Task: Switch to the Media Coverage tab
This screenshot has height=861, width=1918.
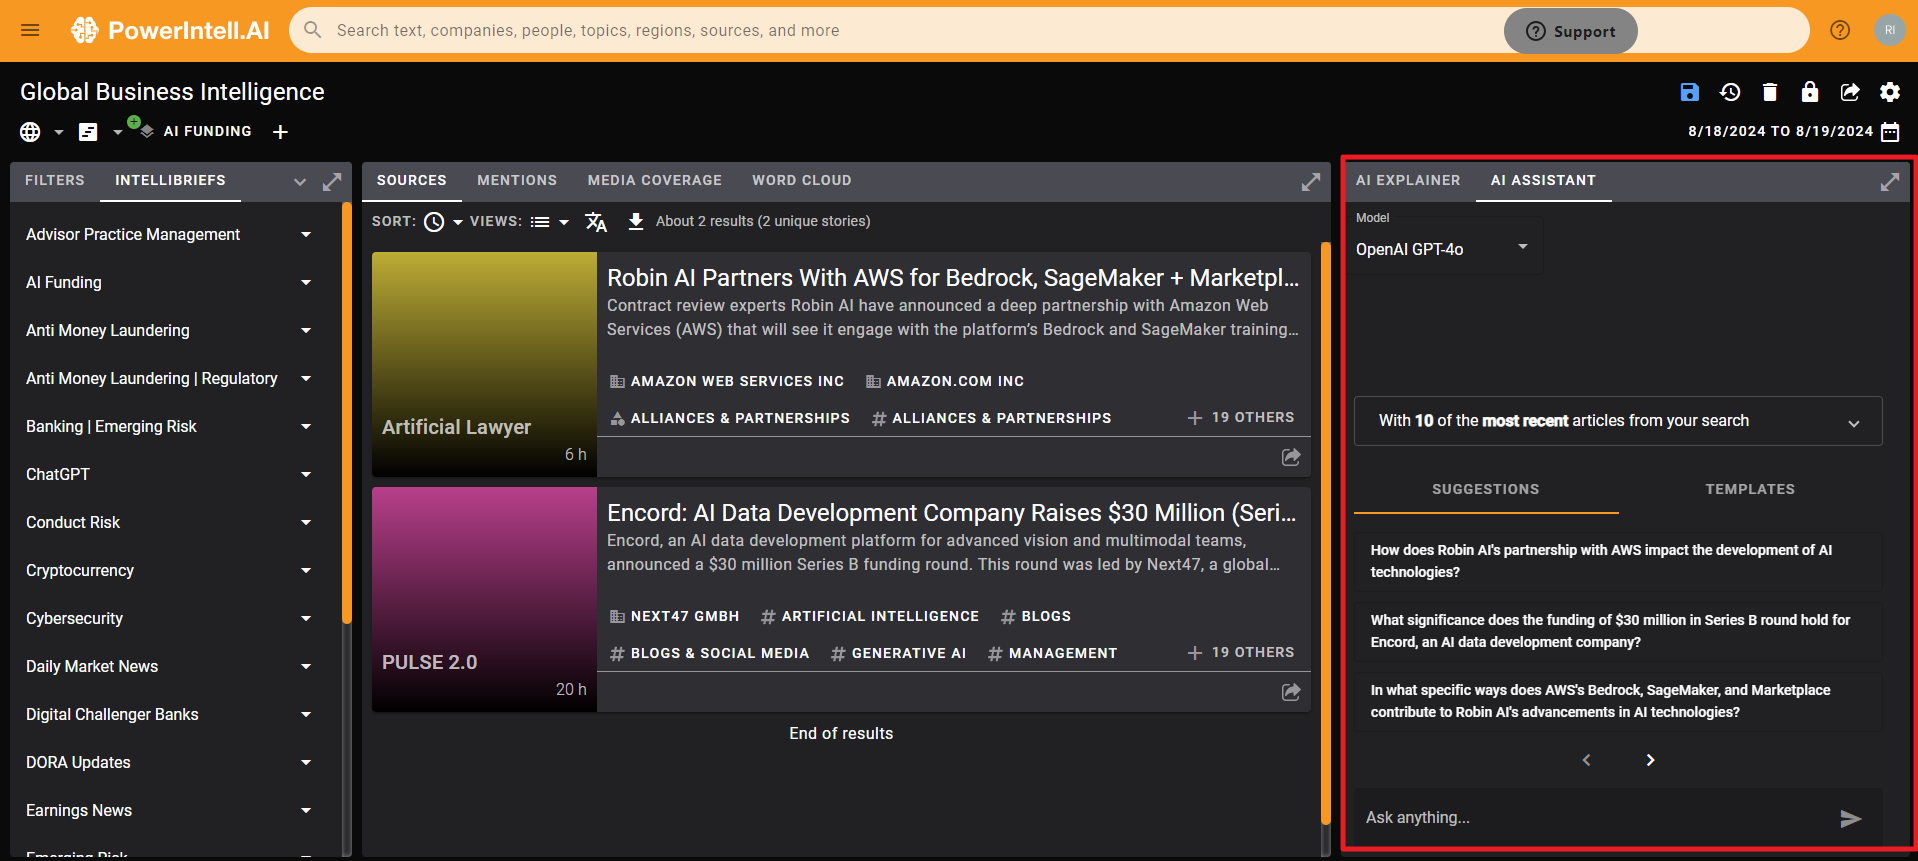Action: click(655, 181)
